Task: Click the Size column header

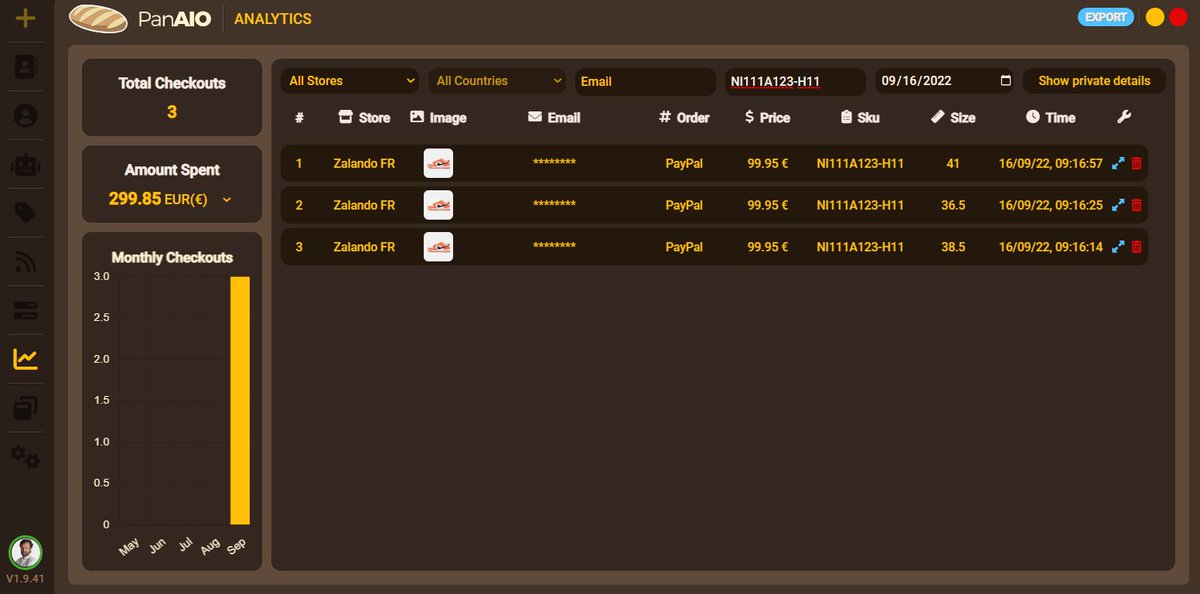Action: click(952, 117)
